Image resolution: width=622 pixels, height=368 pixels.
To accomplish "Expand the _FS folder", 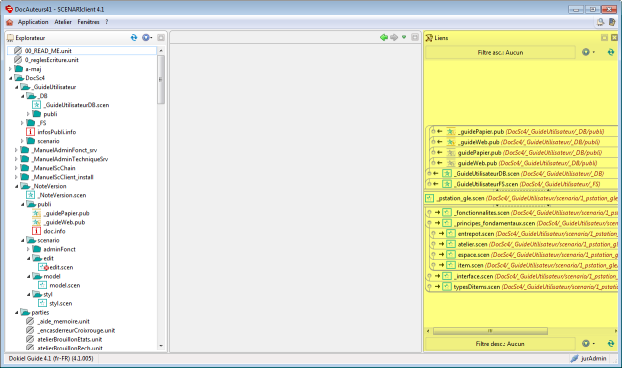I will pyautogui.click(x=23, y=123).
